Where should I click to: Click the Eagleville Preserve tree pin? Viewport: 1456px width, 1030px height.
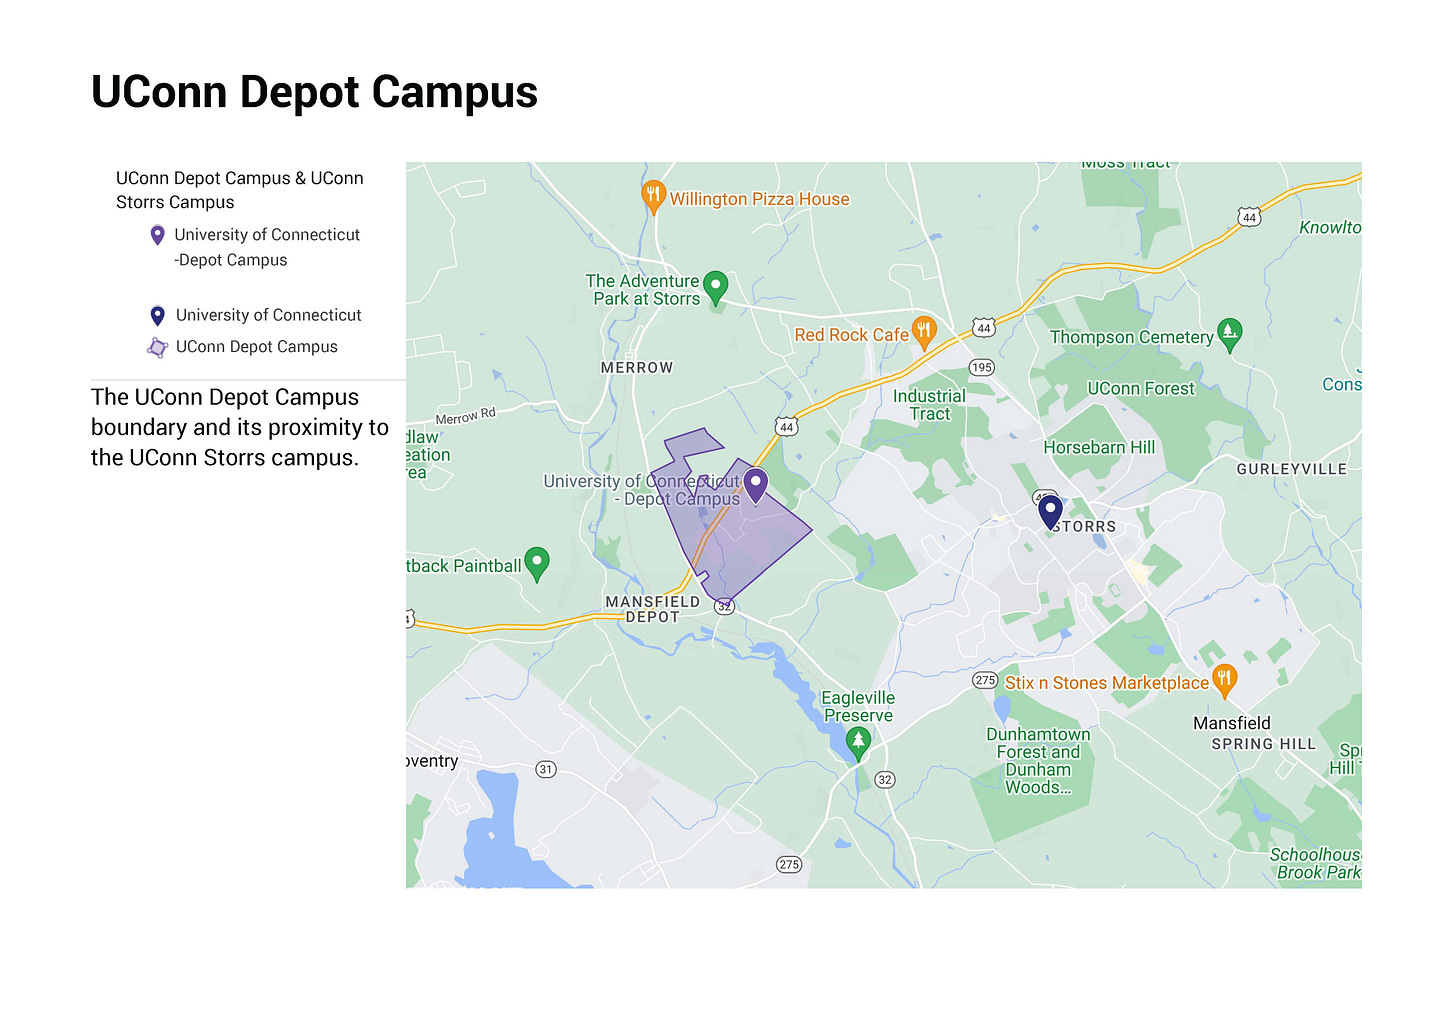(858, 743)
